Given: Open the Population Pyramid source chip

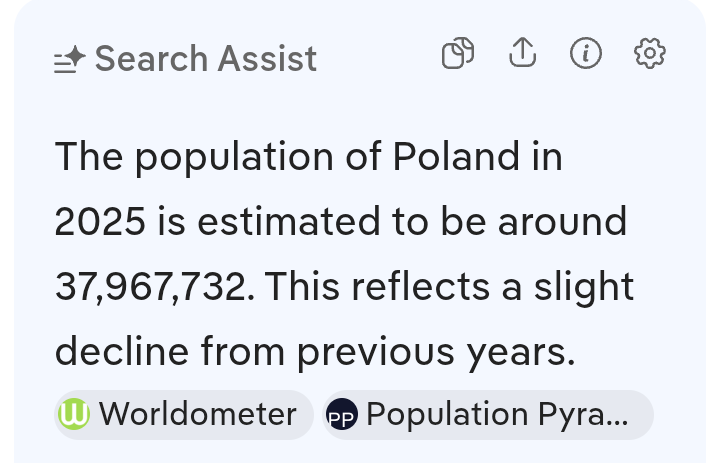Looking at the screenshot, I should point(497,414).
